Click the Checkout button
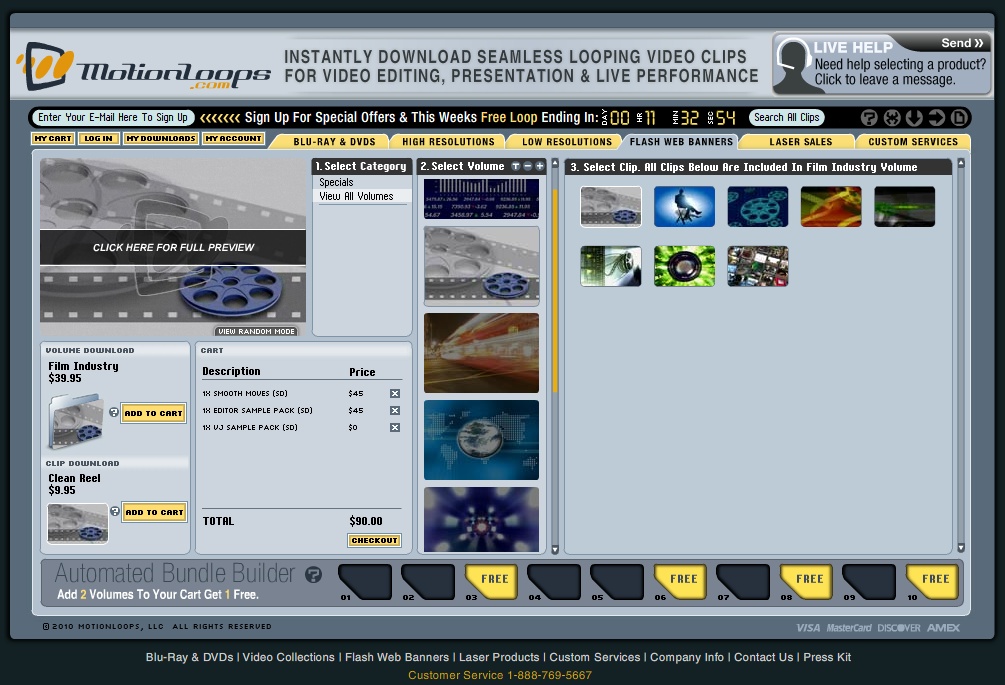Image resolution: width=1005 pixels, height=685 pixels. click(x=374, y=540)
